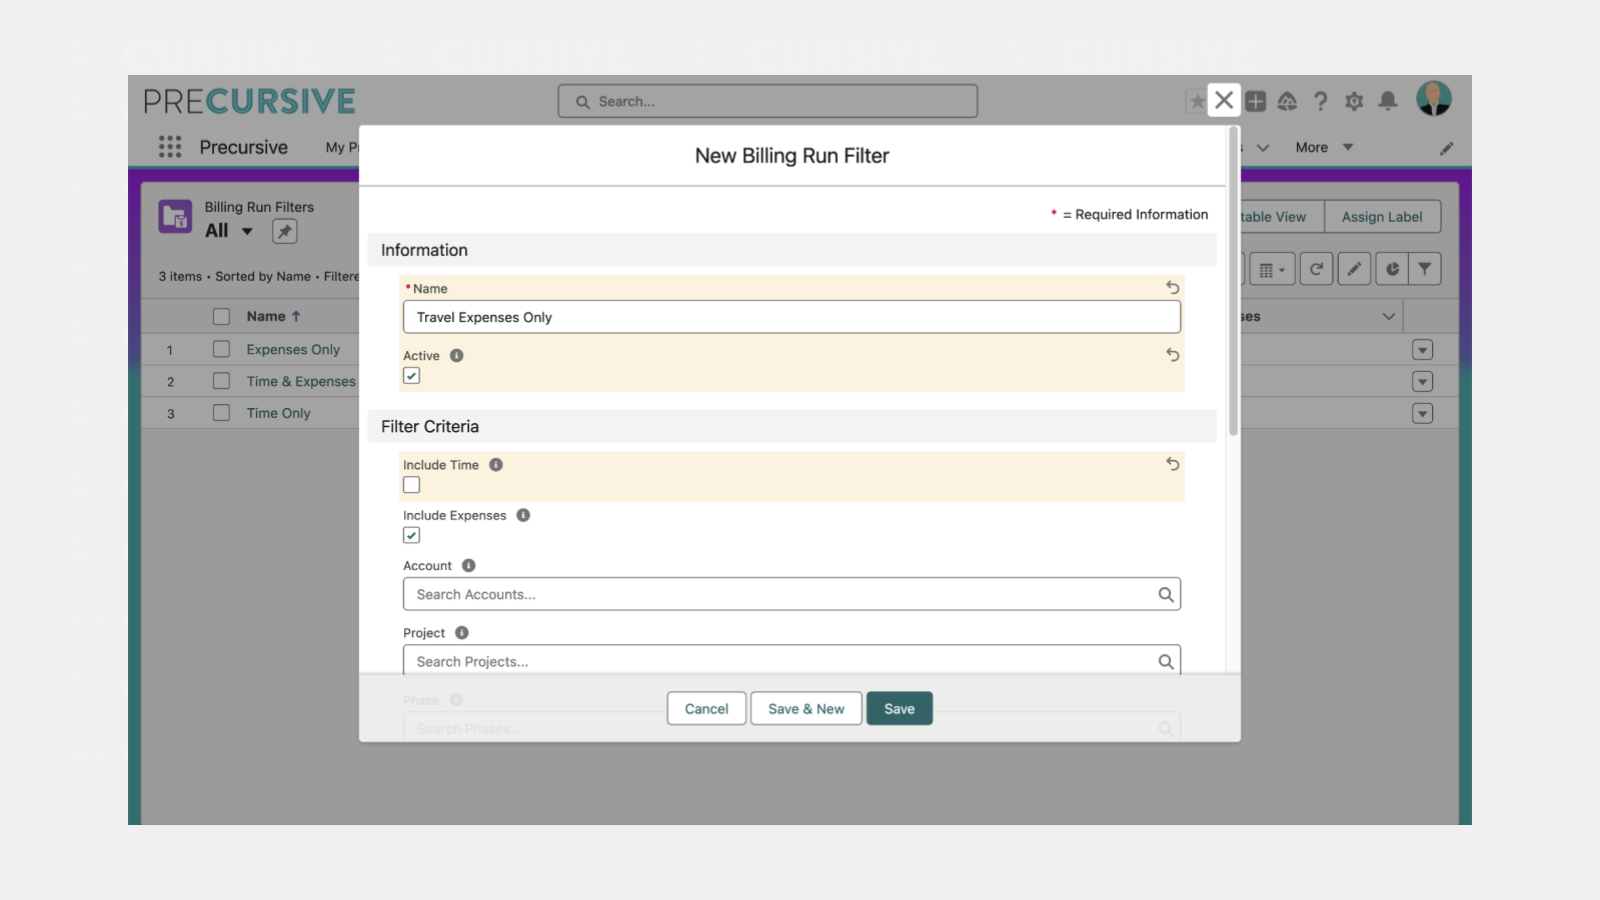Open the charts panel icon
The width and height of the screenshot is (1600, 900).
[x=1392, y=269]
